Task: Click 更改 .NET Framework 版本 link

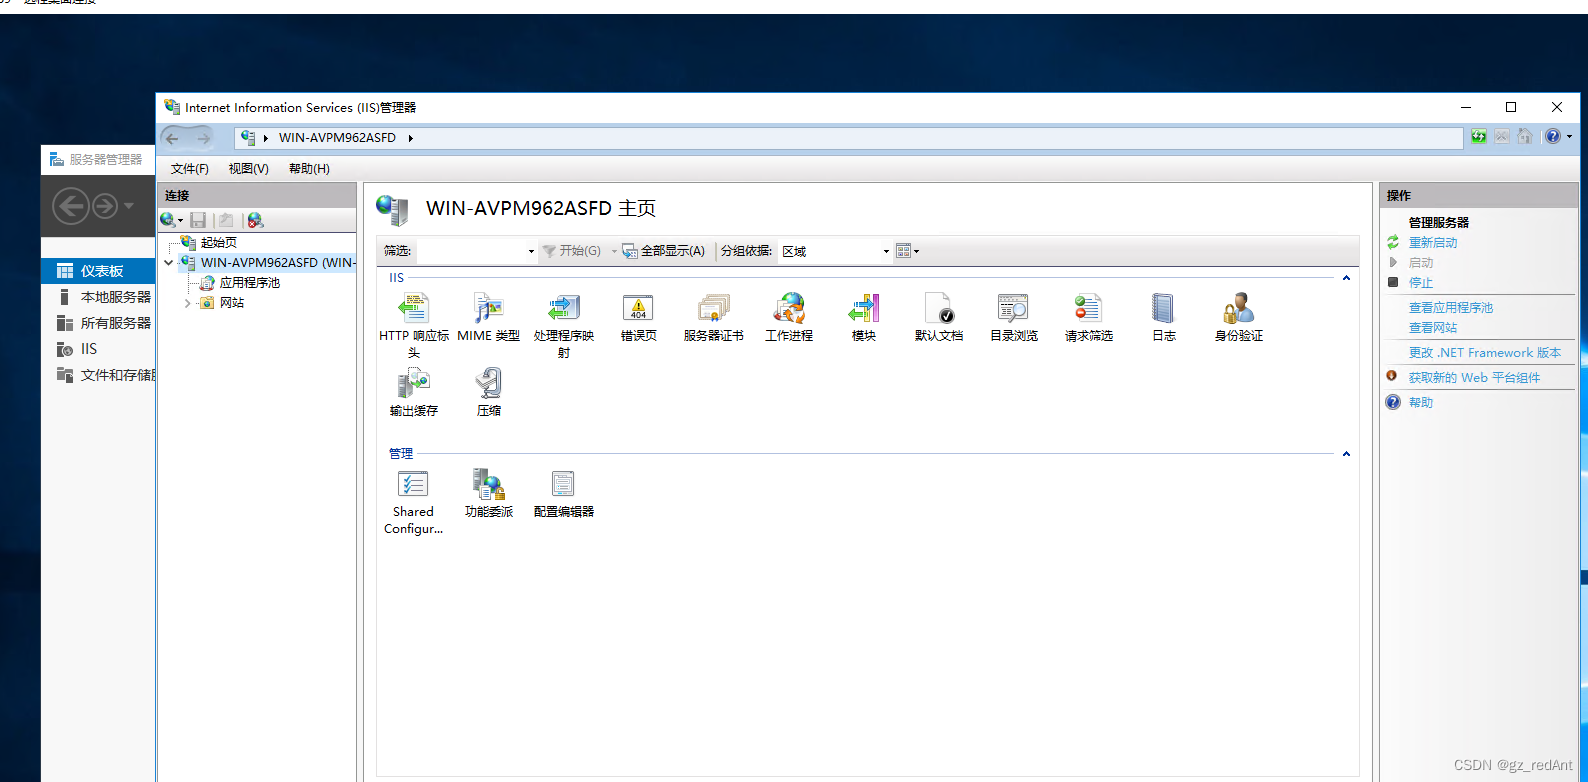Action: click(x=1485, y=353)
